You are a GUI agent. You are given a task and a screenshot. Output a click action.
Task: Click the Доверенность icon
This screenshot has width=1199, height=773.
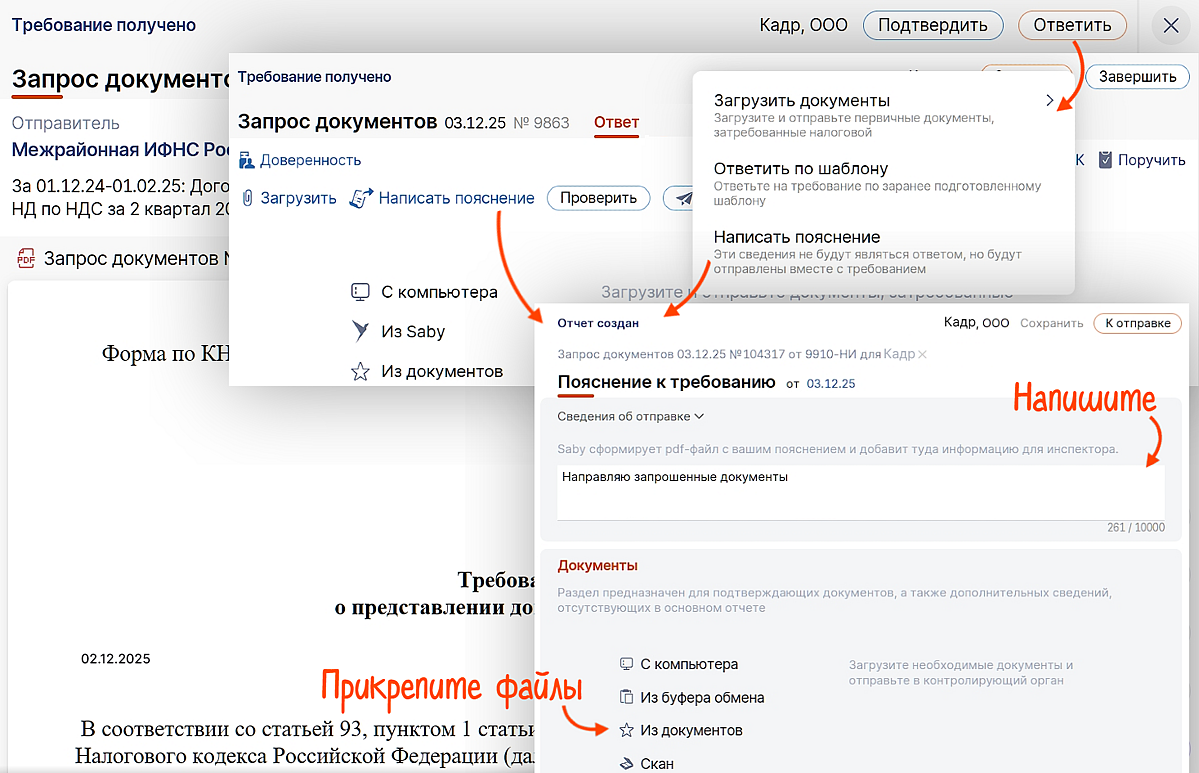click(246, 160)
